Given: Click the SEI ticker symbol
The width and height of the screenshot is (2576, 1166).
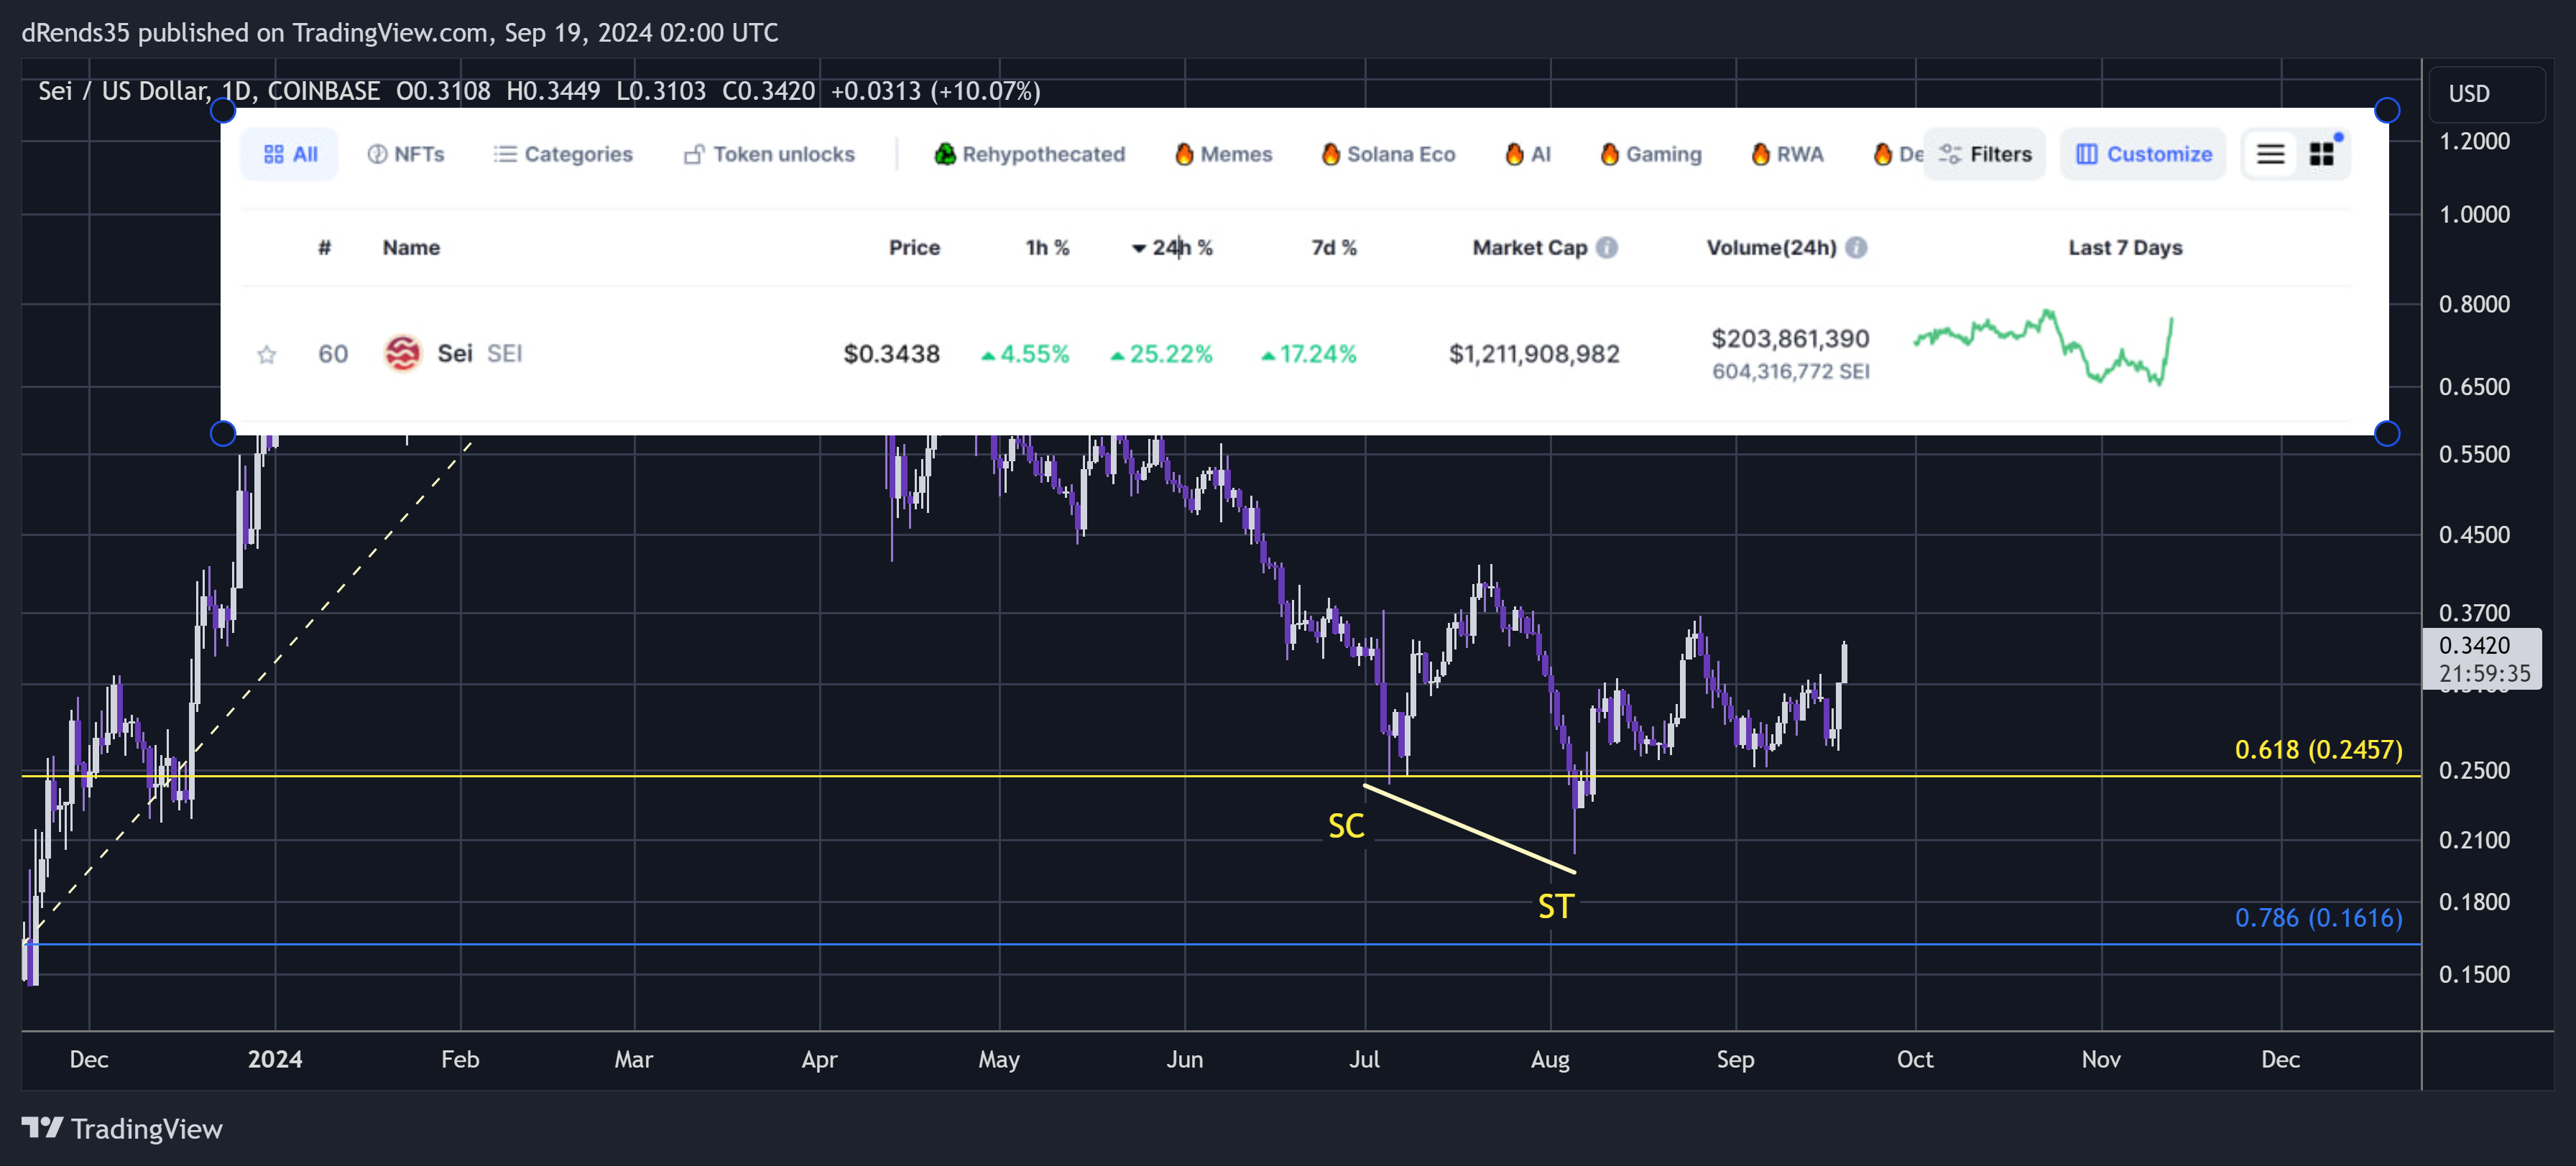Looking at the screenshot, I should coord(504,353).
